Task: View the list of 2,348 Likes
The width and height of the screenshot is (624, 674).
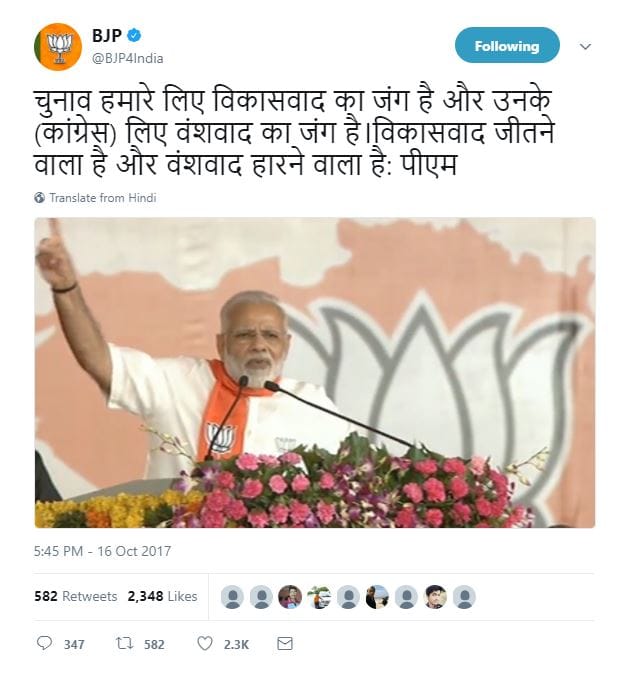Action: click(x=162, y=597)
